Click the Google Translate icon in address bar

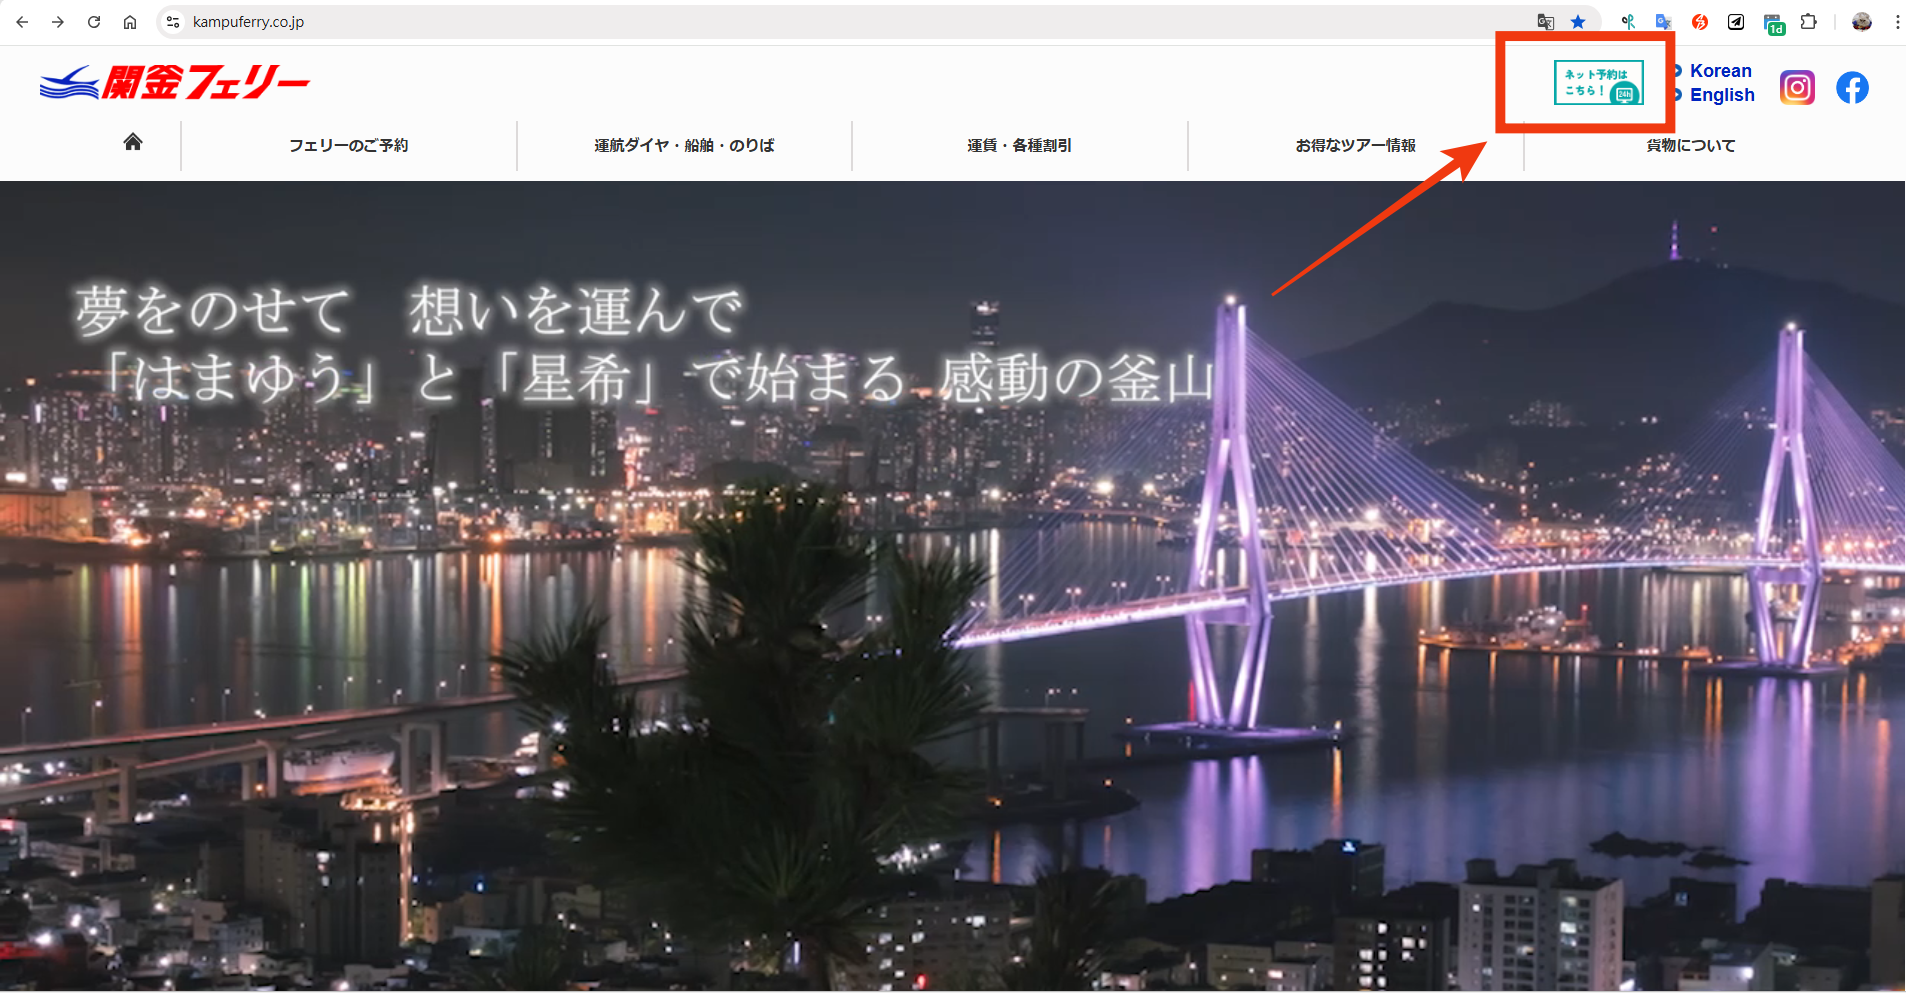click(x=1546, y=22)
